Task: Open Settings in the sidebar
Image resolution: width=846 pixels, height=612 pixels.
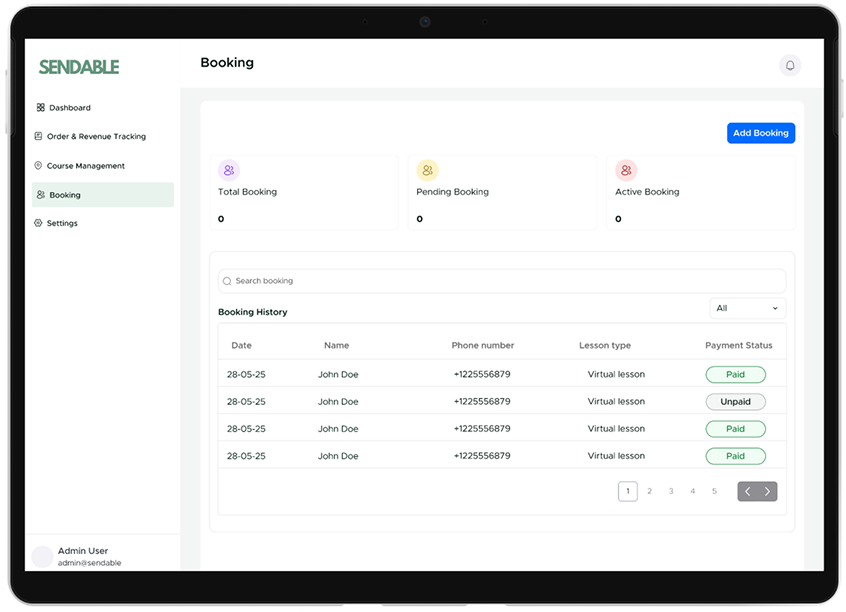Action: pyautogui.click(x=61, y=223)
